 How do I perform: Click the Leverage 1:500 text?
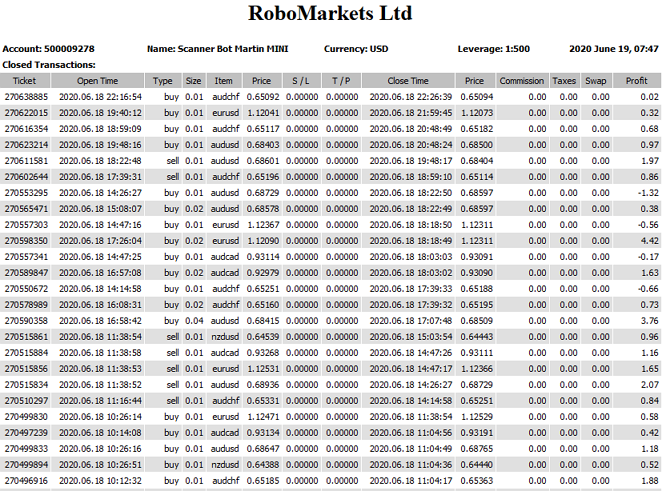[492, 49]
